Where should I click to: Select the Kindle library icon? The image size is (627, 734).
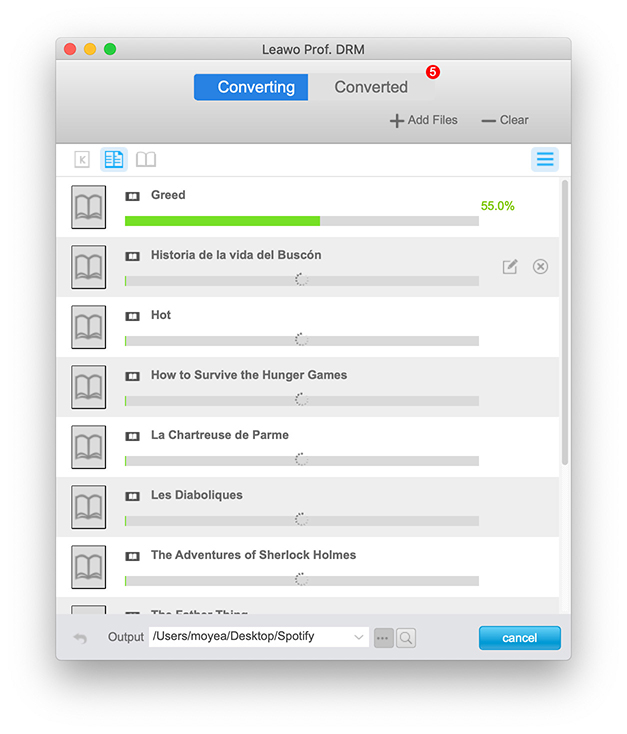pos(82,159)
